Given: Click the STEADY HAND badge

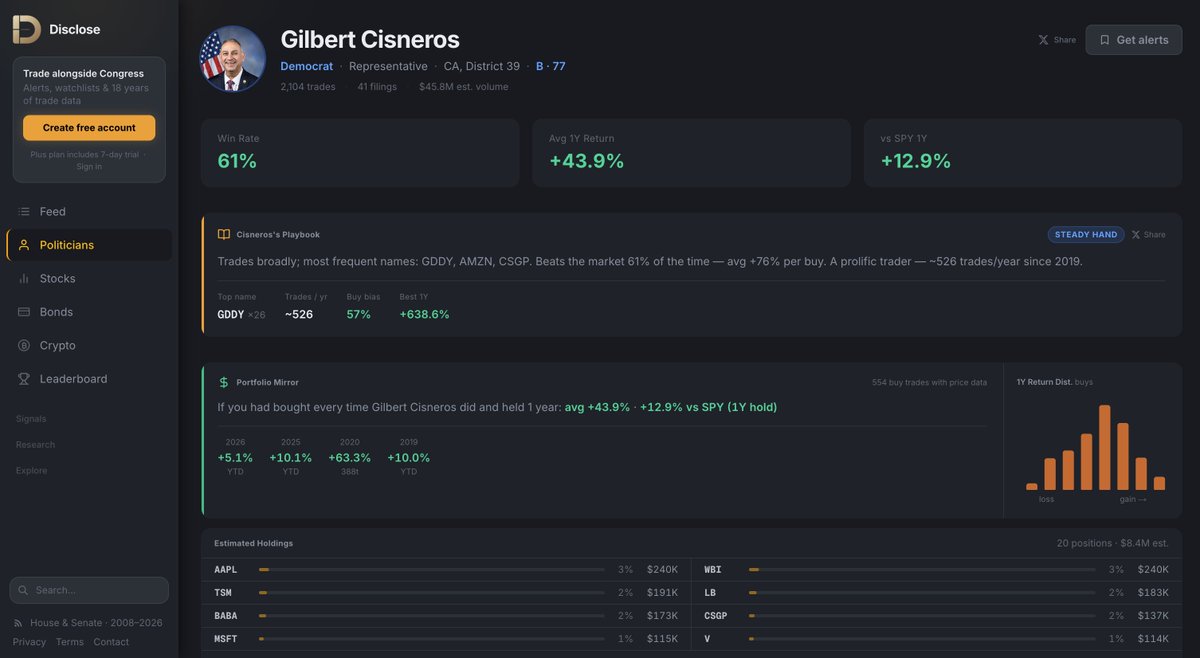Looking at the screenshot, I should [x=1086, y=235].
